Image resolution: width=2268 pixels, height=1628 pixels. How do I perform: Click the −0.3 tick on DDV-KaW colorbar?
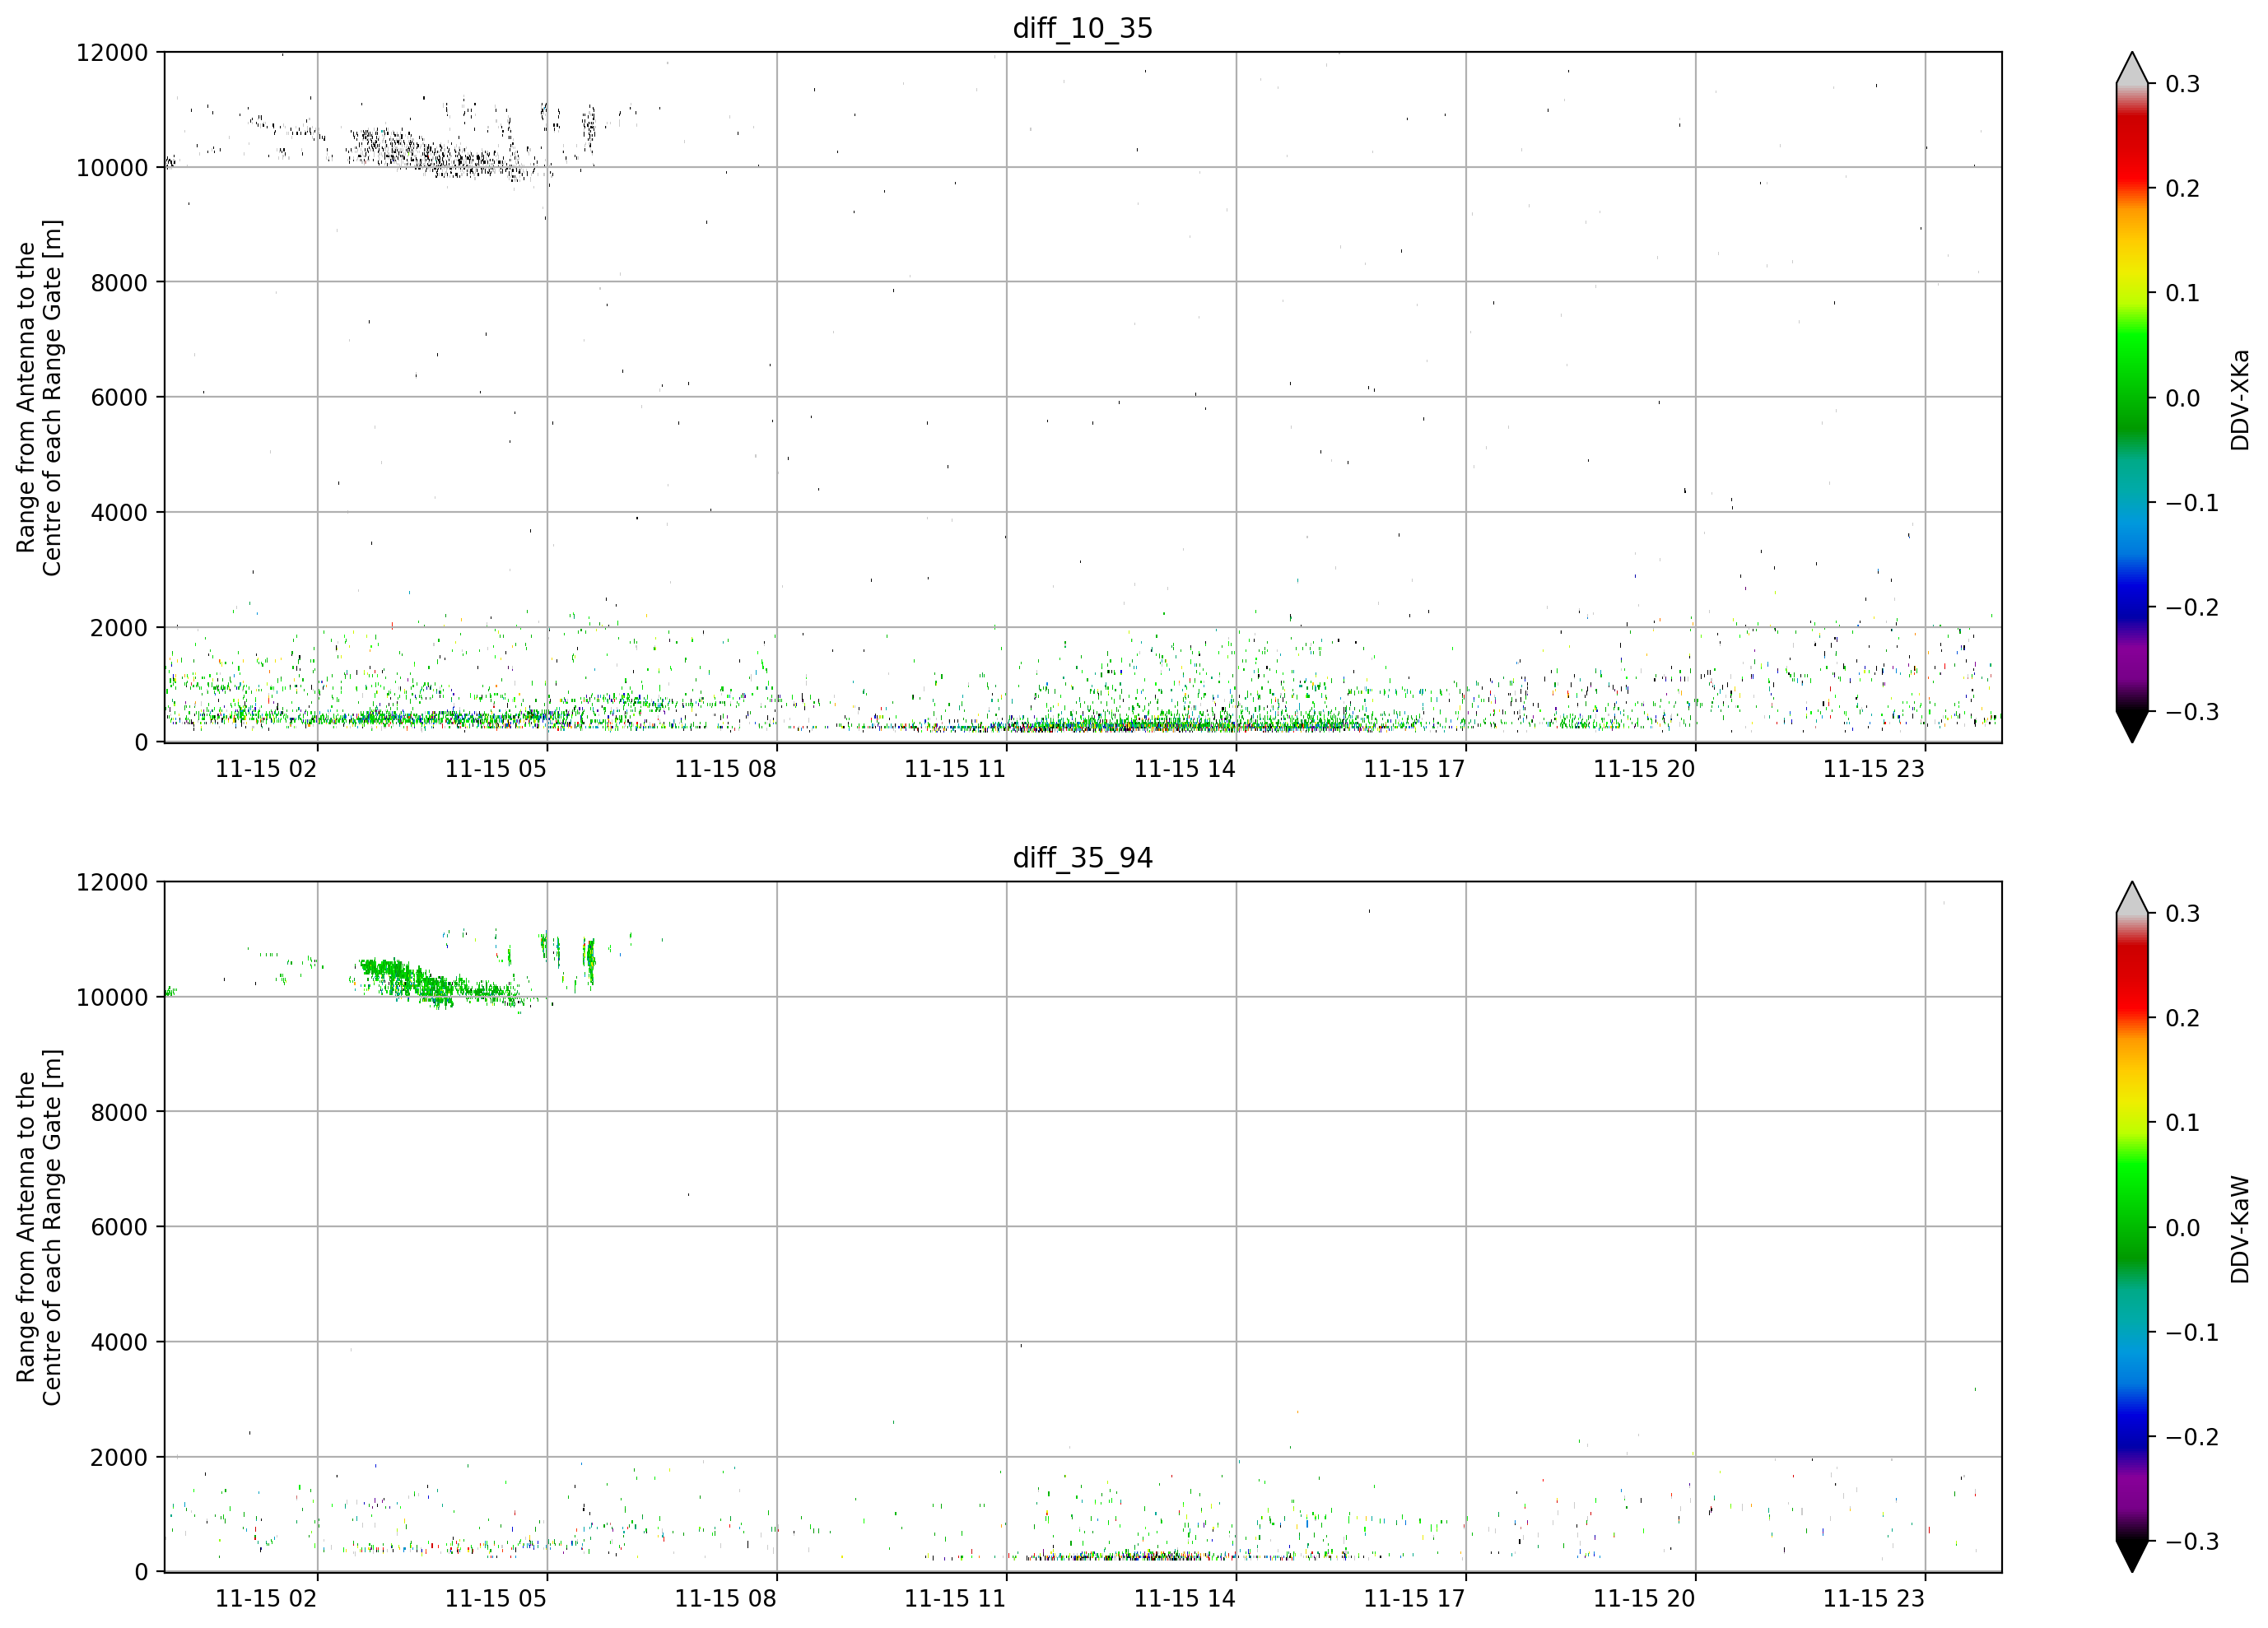coord(2192,1541)
